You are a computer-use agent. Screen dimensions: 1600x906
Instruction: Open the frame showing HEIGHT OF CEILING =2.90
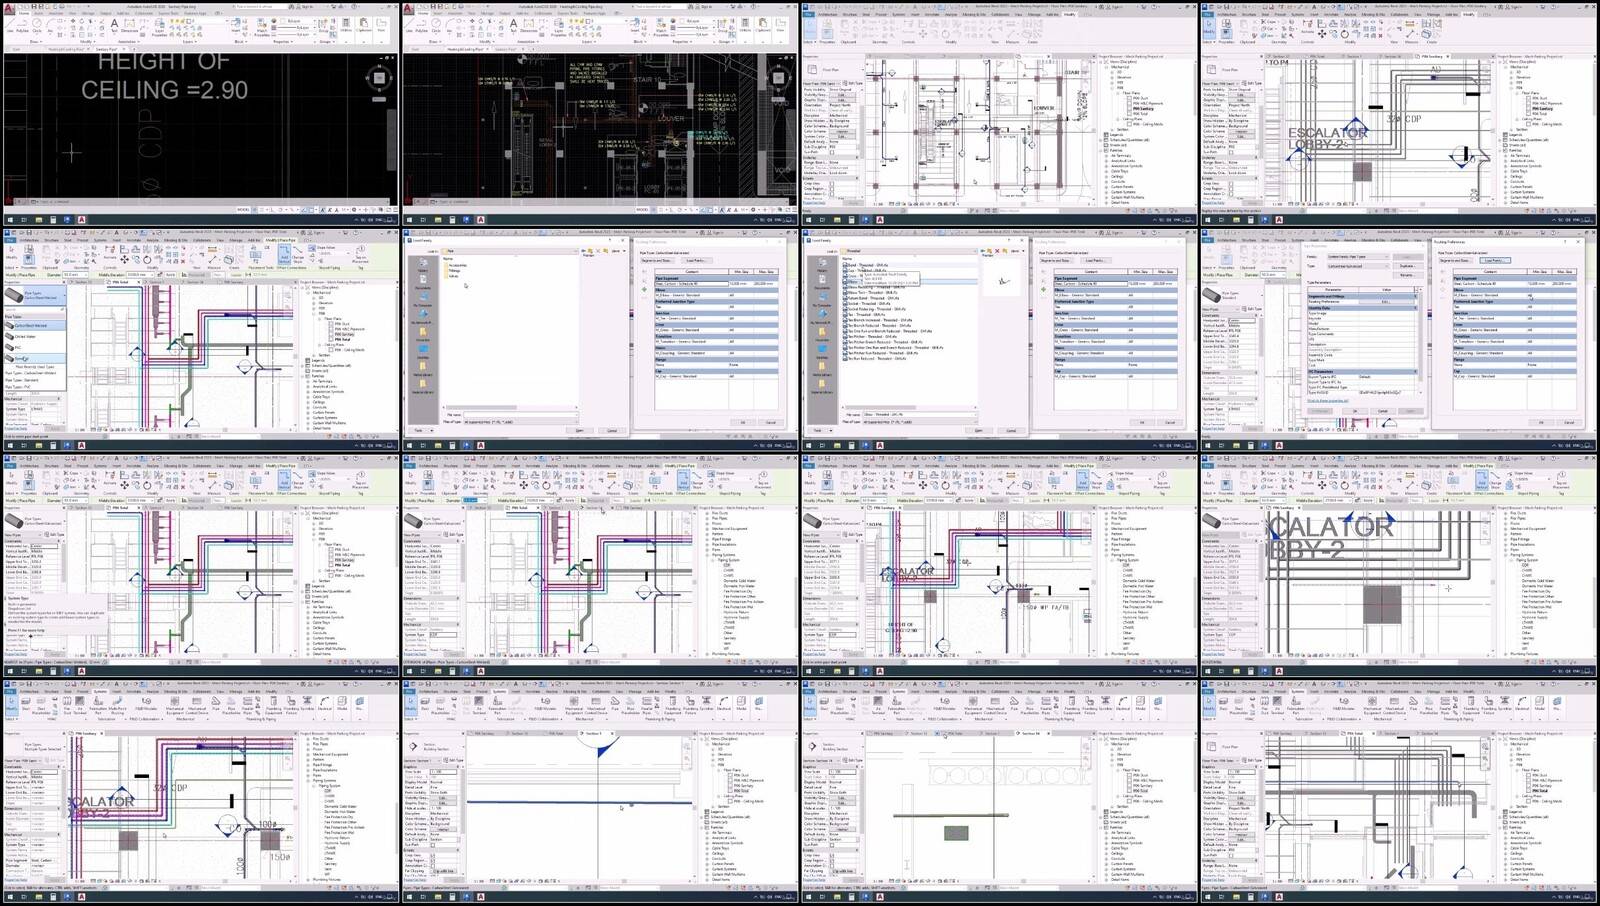click(200, 113)
